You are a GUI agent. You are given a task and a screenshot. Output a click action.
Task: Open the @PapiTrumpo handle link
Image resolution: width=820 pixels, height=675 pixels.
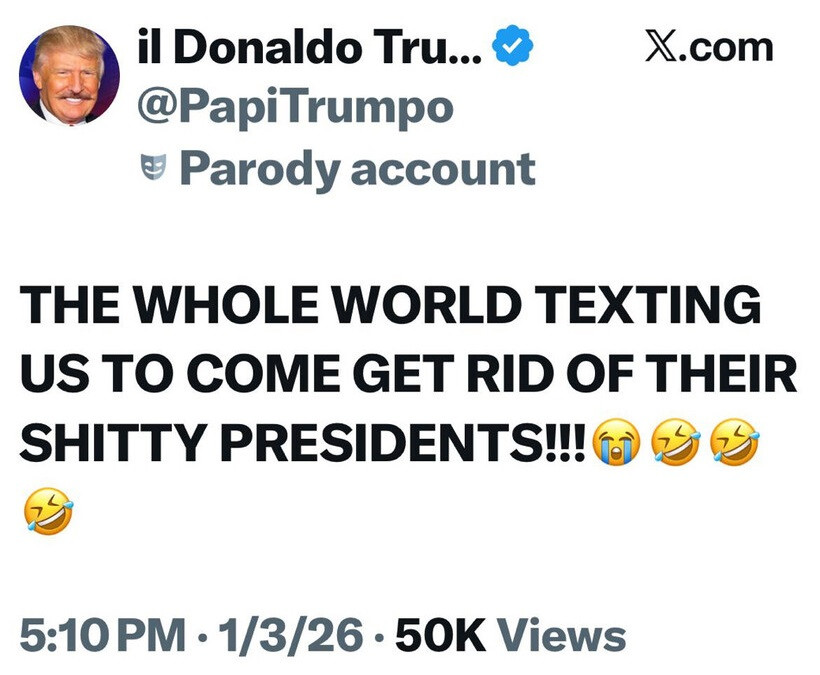(x=293, y=107)
